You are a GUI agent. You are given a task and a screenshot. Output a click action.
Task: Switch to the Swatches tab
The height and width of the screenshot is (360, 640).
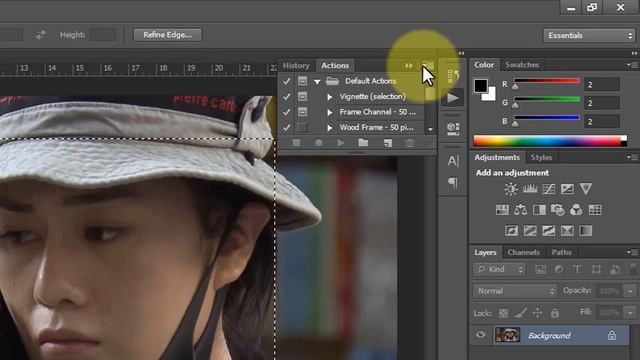click(x=522, y=64)
